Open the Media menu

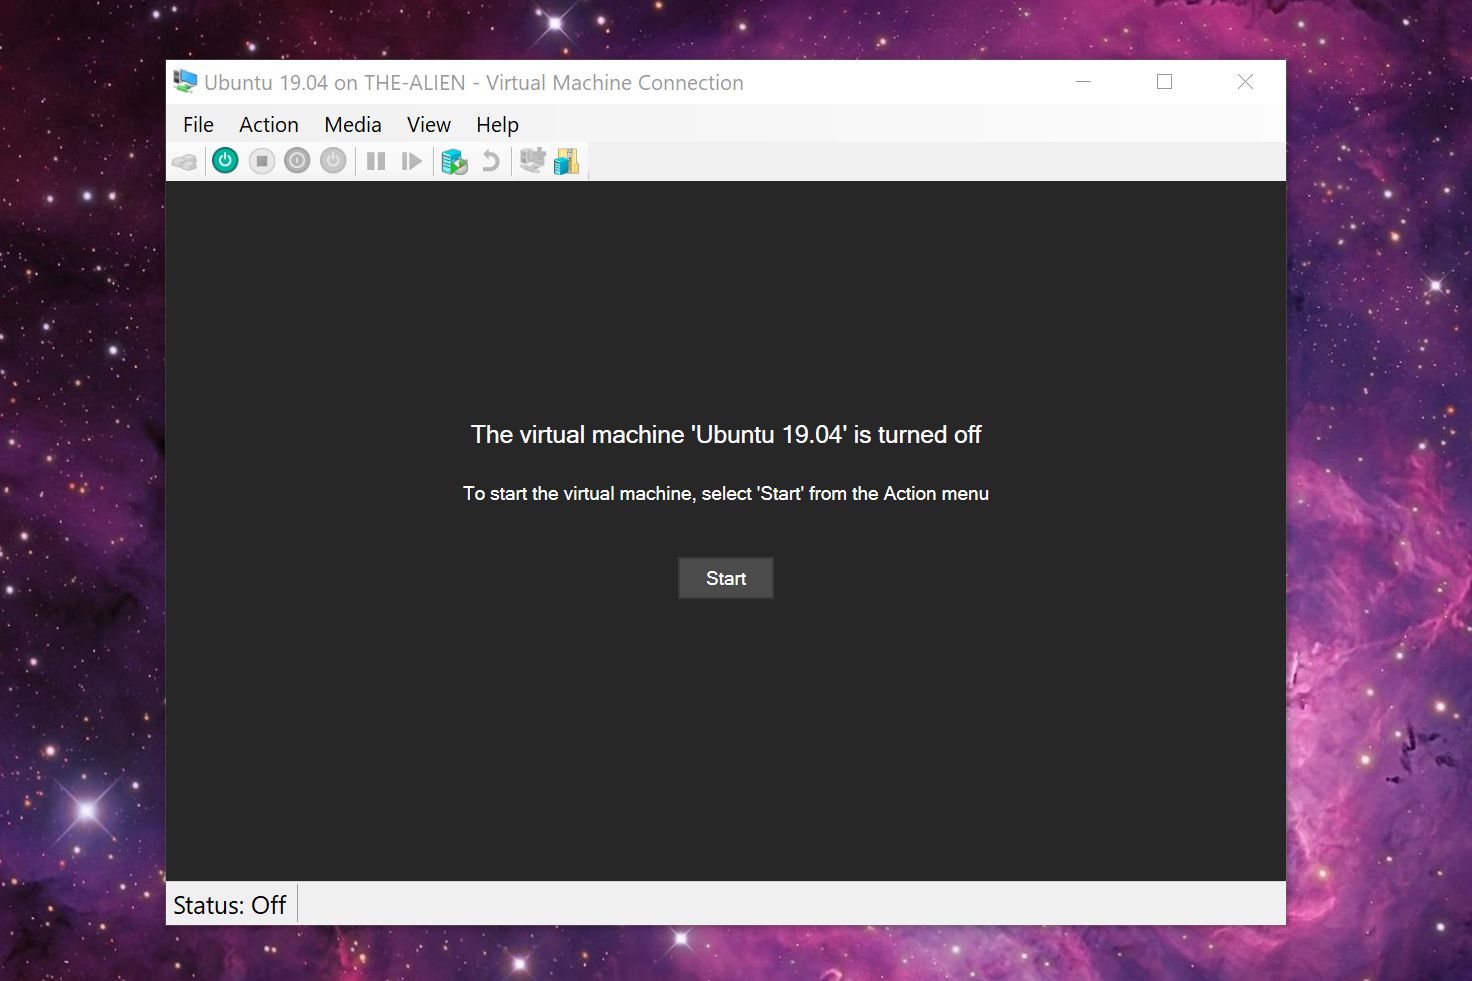353,125
